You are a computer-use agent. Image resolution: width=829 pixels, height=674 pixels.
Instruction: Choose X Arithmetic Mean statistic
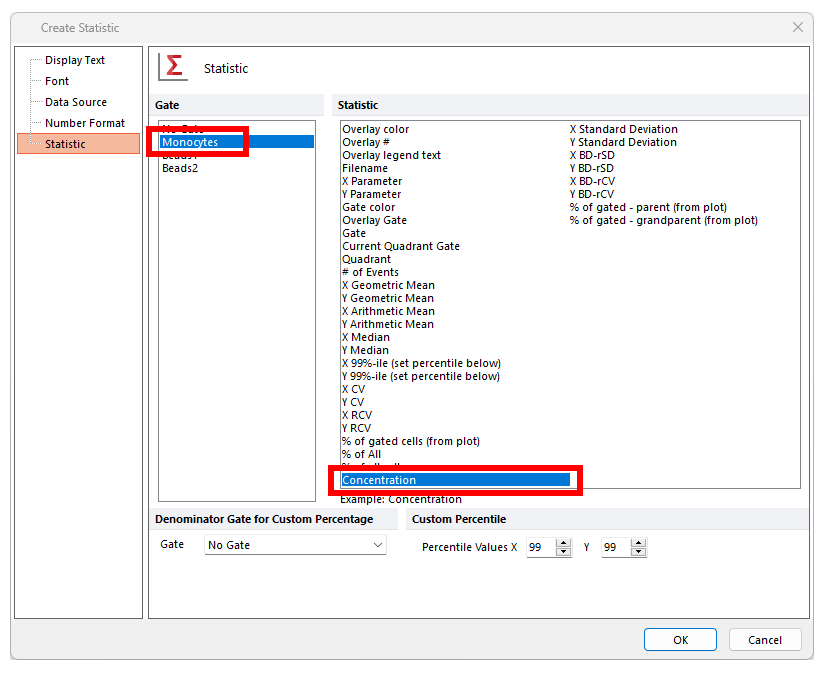(x=388, y=311)
